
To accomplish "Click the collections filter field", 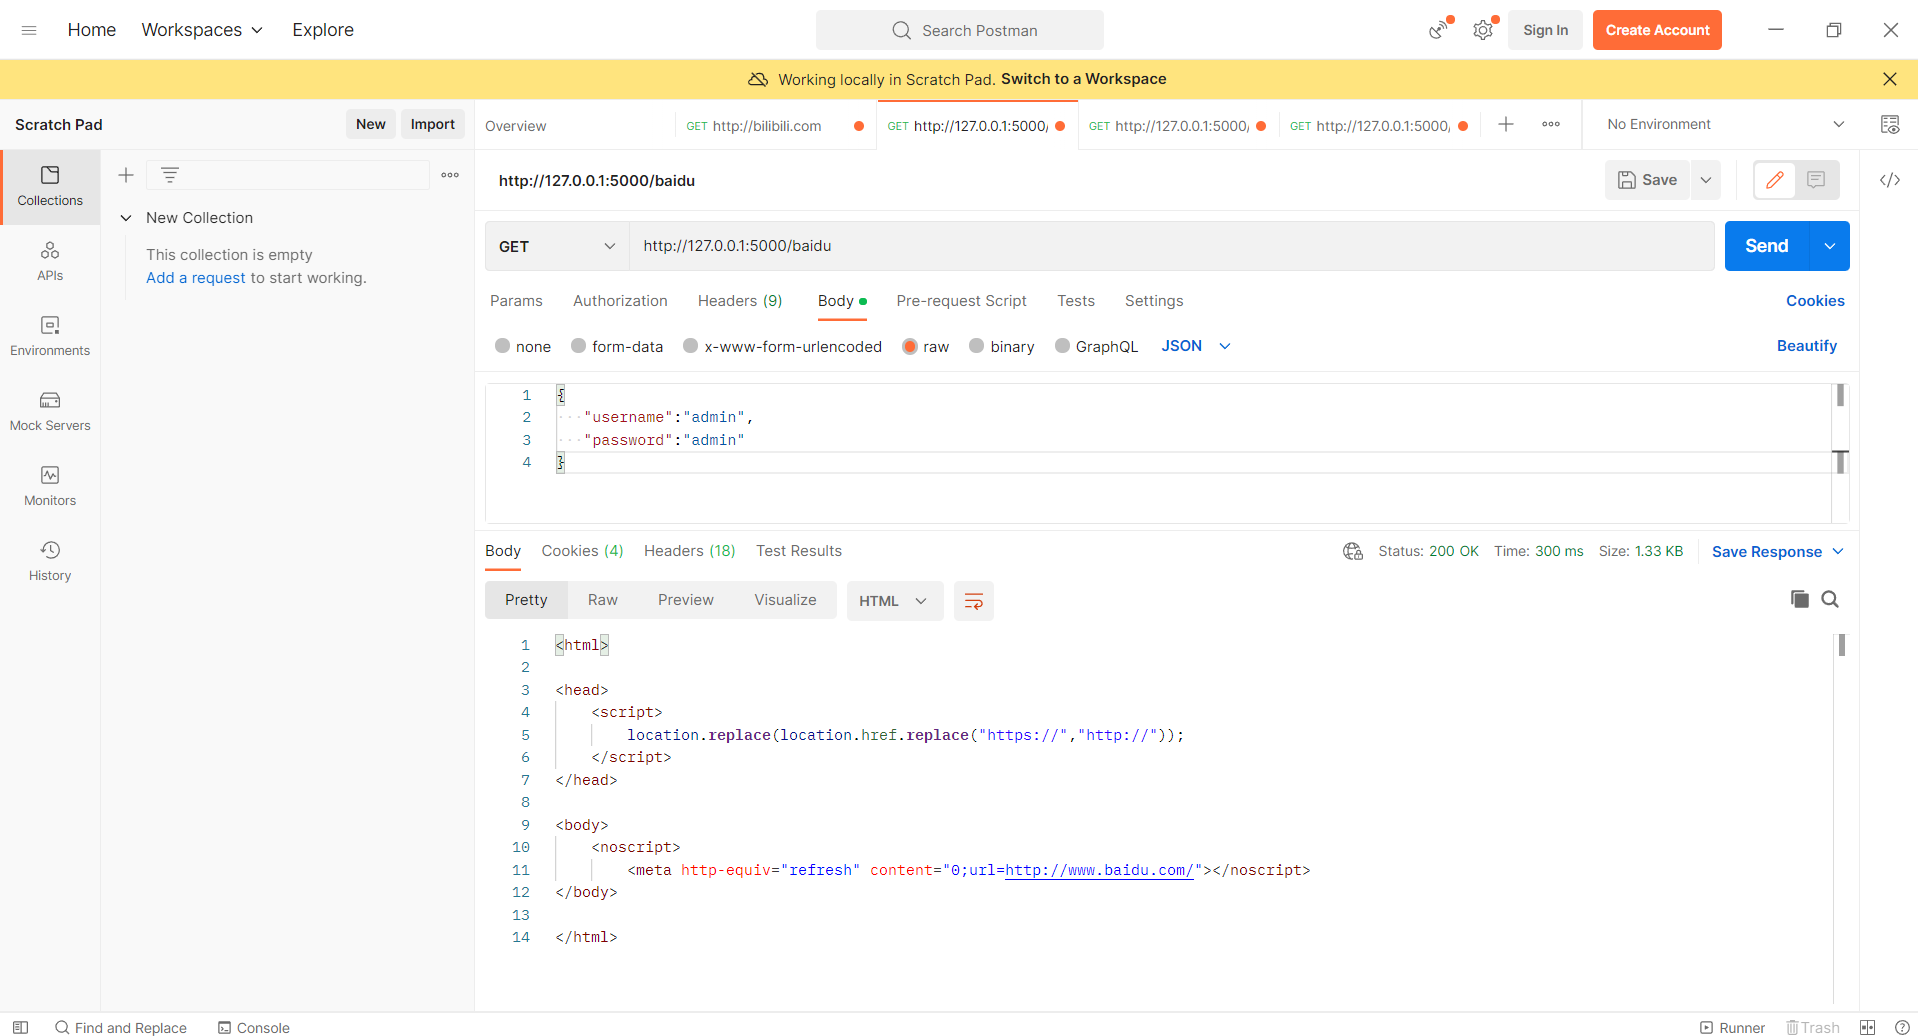I will tap(288, 175).
